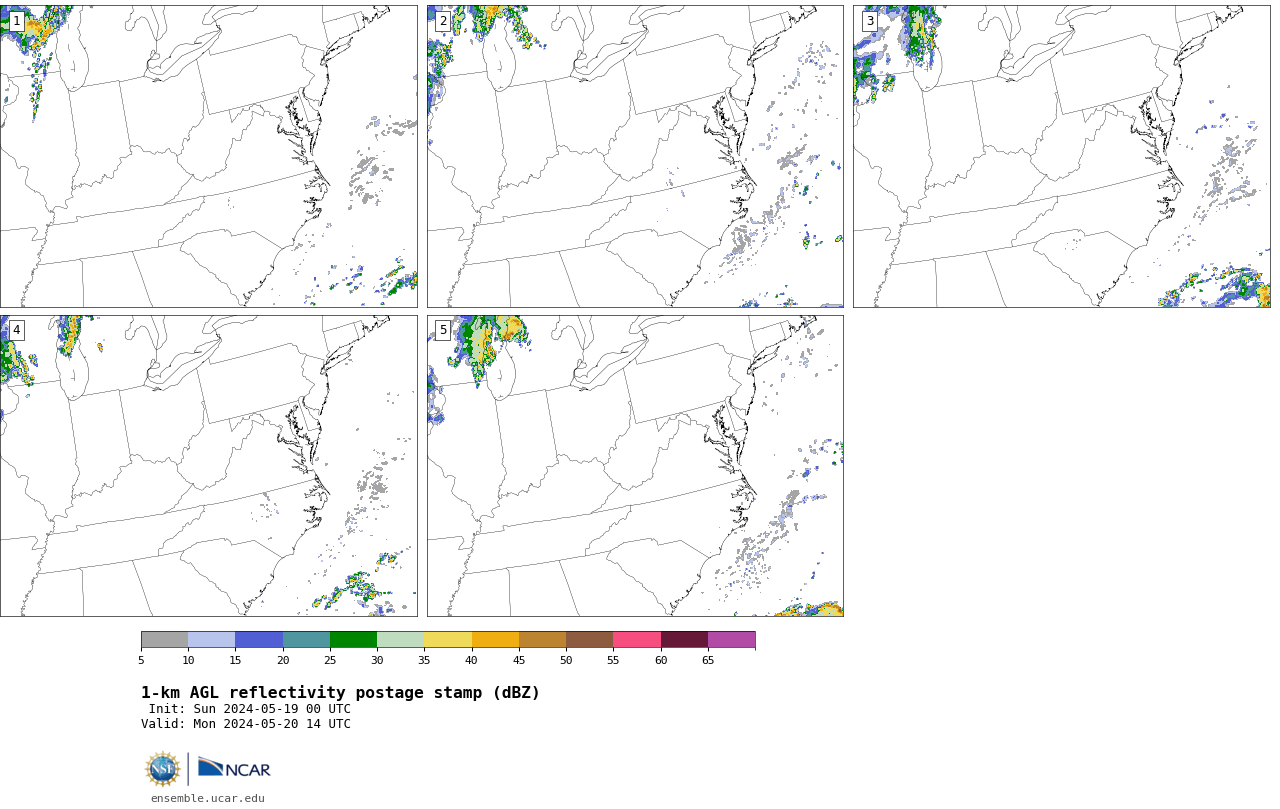Select the pale green 30-35 dBZ swatch
1280x809 pixels.
tap(400, 640)
